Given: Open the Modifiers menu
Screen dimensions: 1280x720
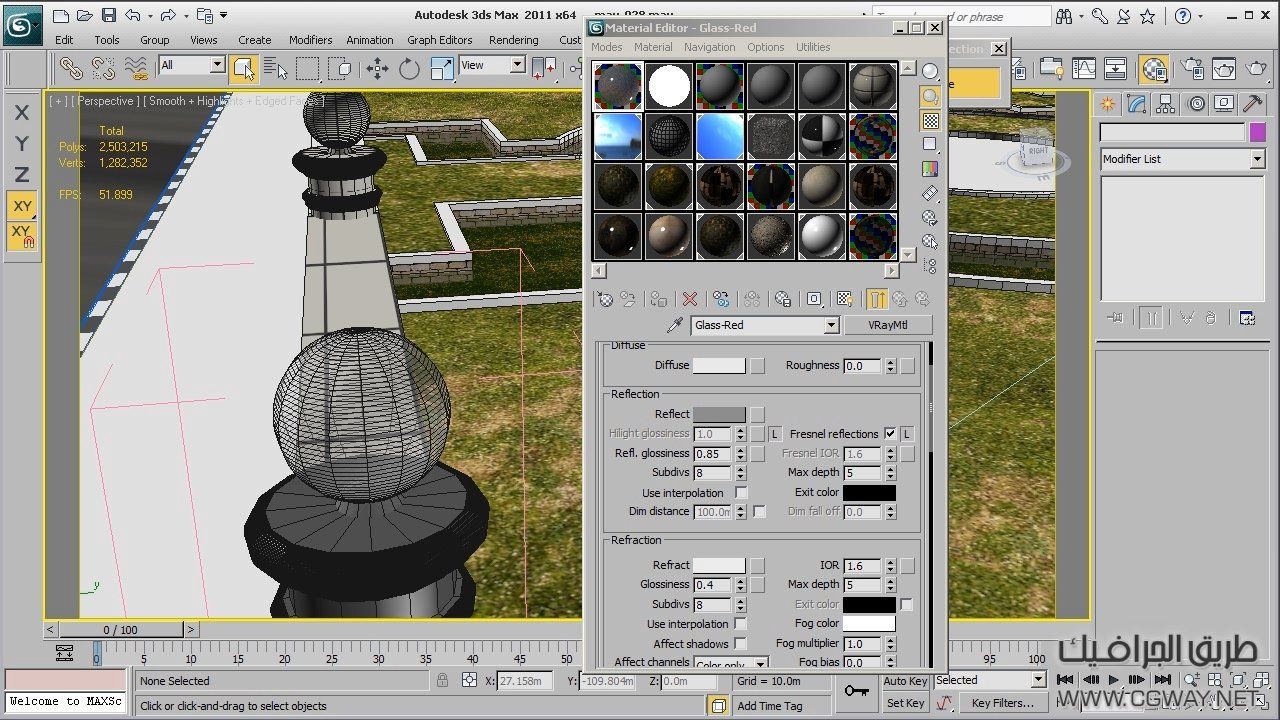Looking at the screenshot, I should tap(310, 40).
